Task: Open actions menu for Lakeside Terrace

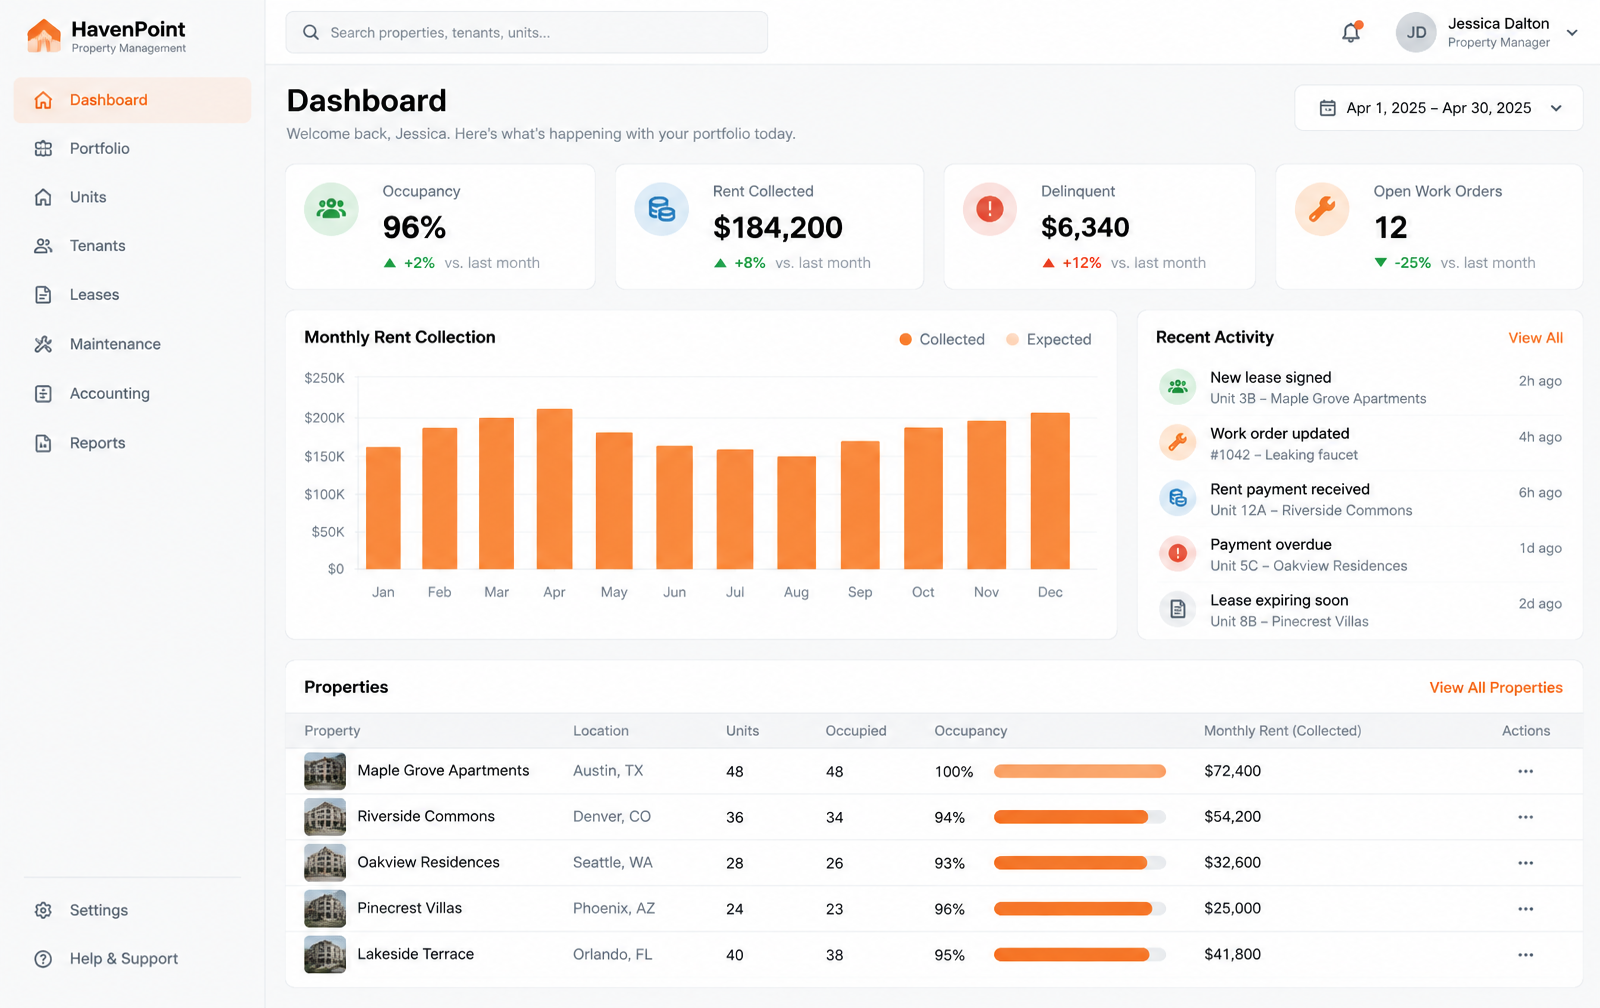Action: [1525, 955]
